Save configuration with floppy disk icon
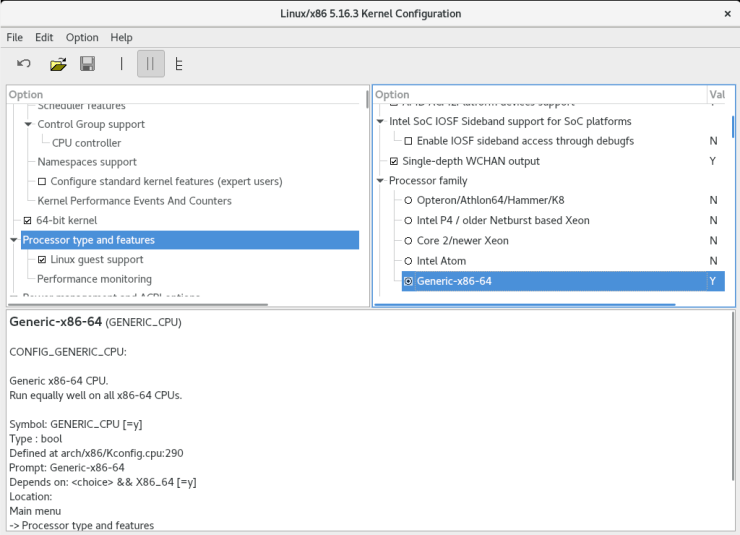Screen dimensions: 740x535 [x=87, y=64]
